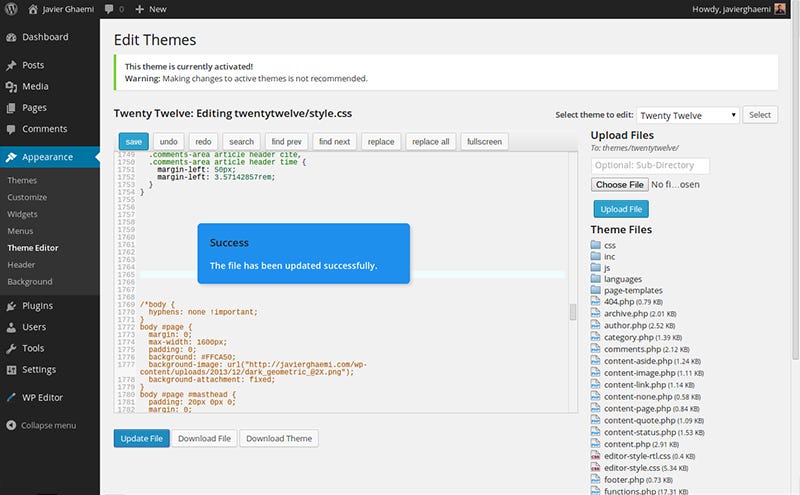Click the Select theme button
This screenshot has width=800, height=495.
coord(760,115)
